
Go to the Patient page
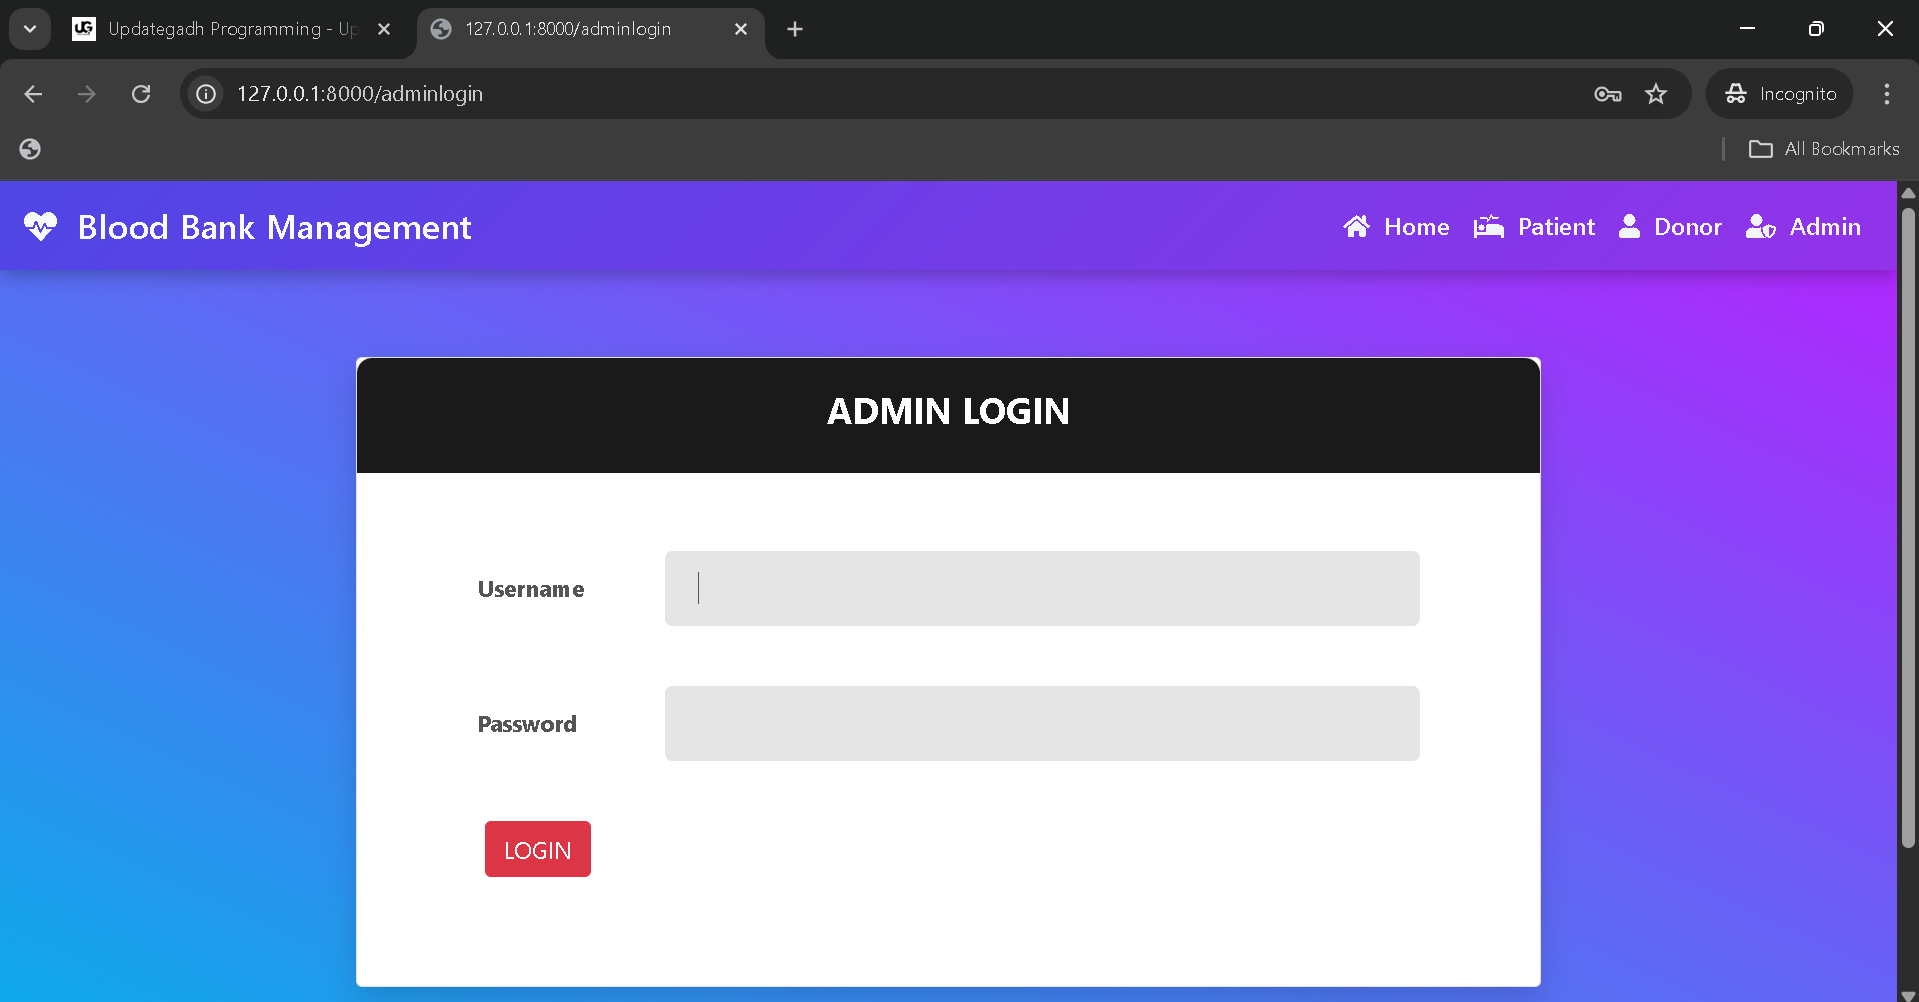[x=1534, y=227]
